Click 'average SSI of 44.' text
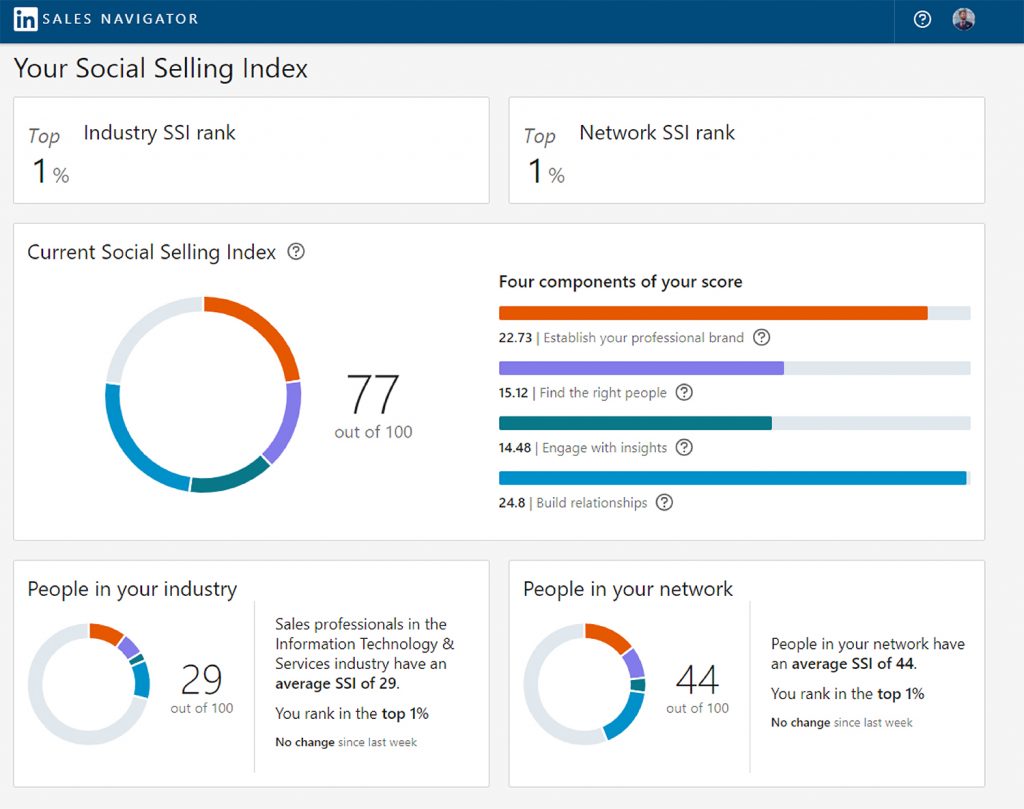The height and width of the screenshot is (809, 1024). 854,664
